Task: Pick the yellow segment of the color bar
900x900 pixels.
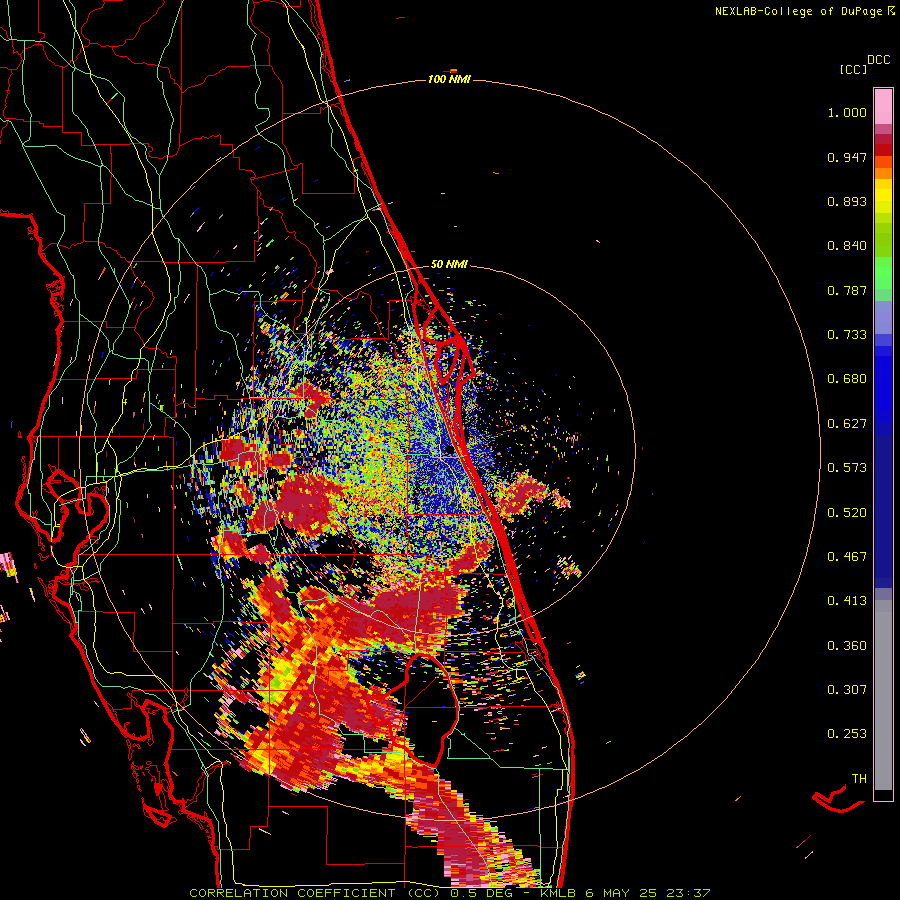Action: tap(883, 196)
